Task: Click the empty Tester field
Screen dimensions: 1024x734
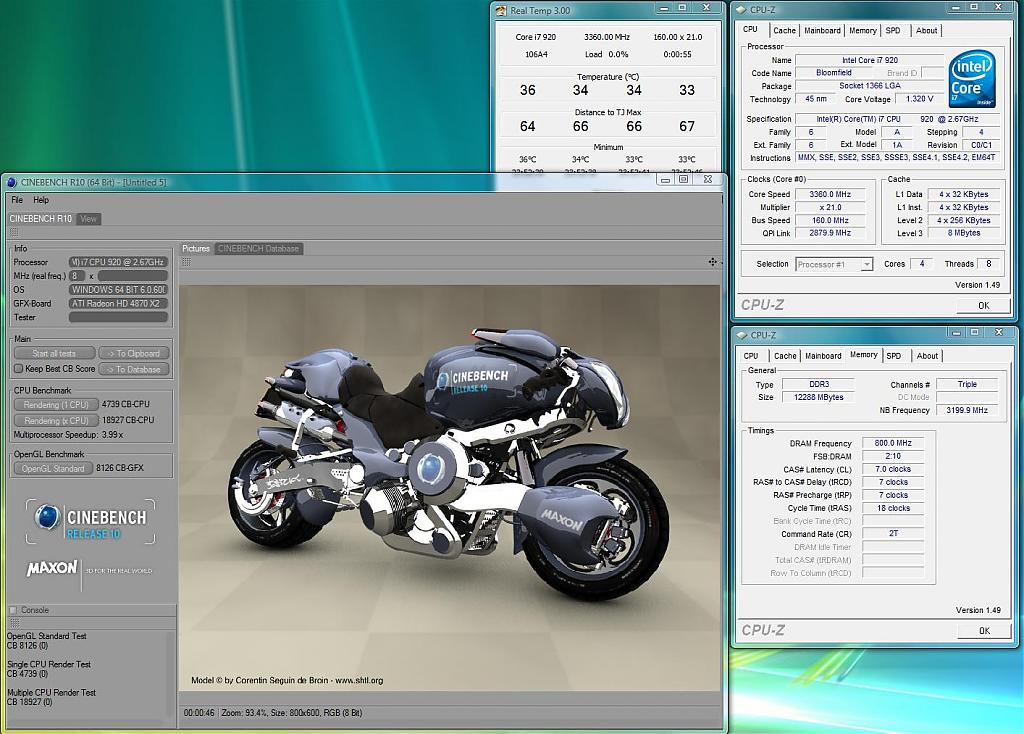Action: coord(118,317)
